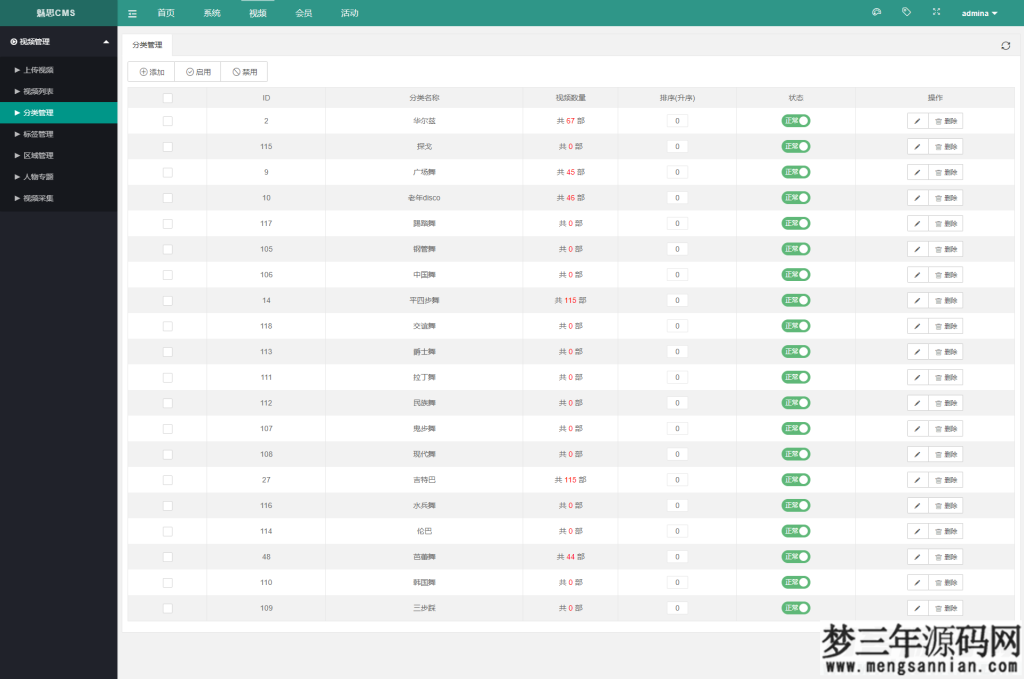
Task: Toggle the status switch for 广场舞
Action: 795,172
